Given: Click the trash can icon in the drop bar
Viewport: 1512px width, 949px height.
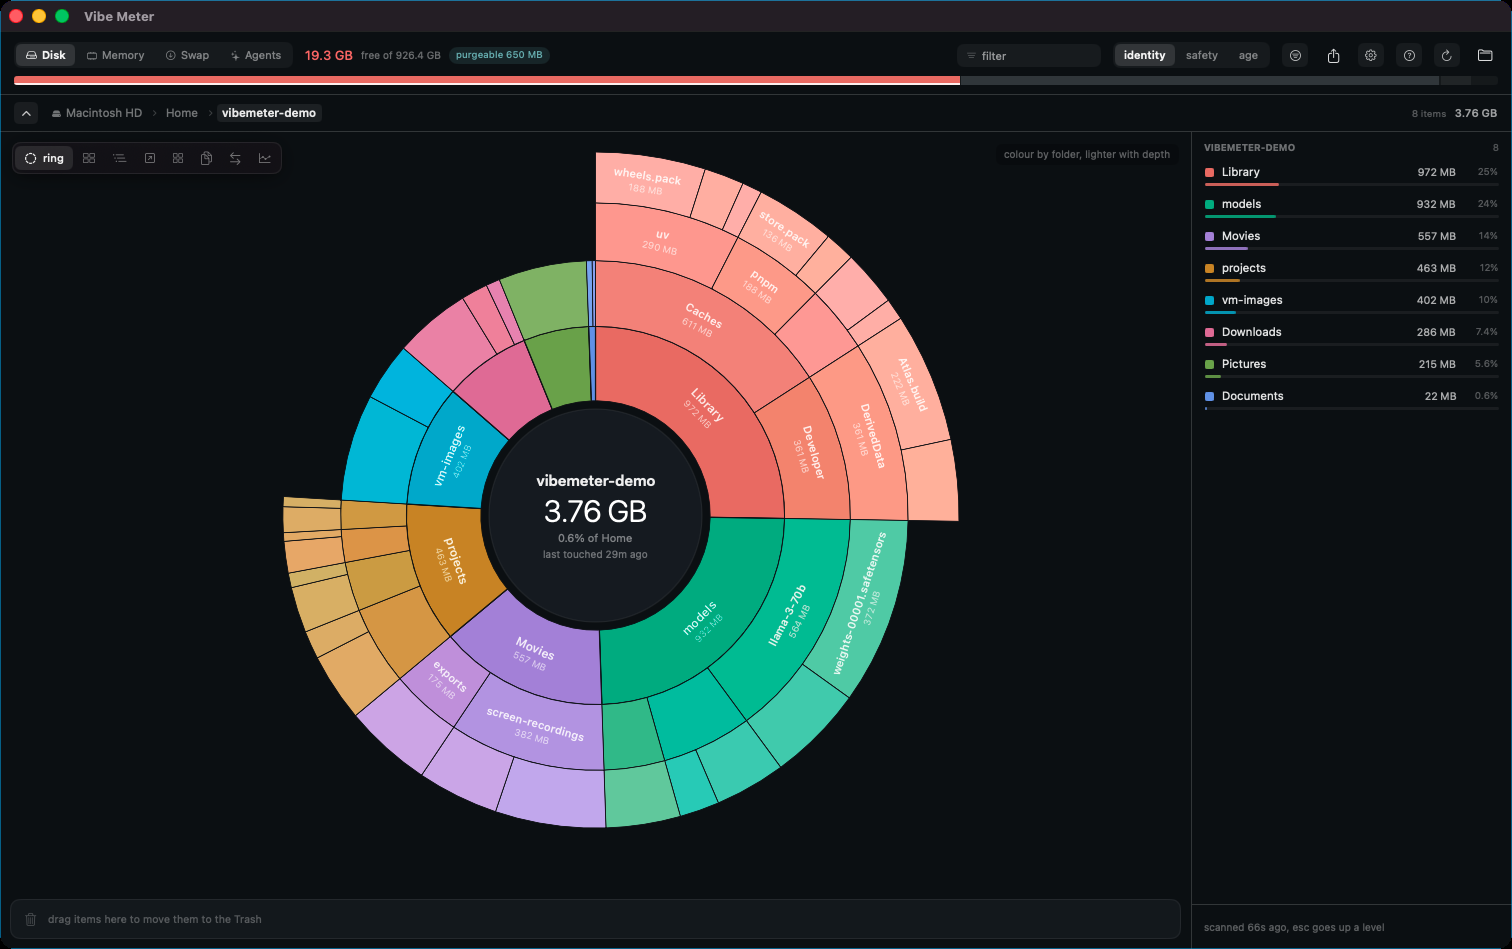Looking at the screenshot, I should click(x=30, y=919).
